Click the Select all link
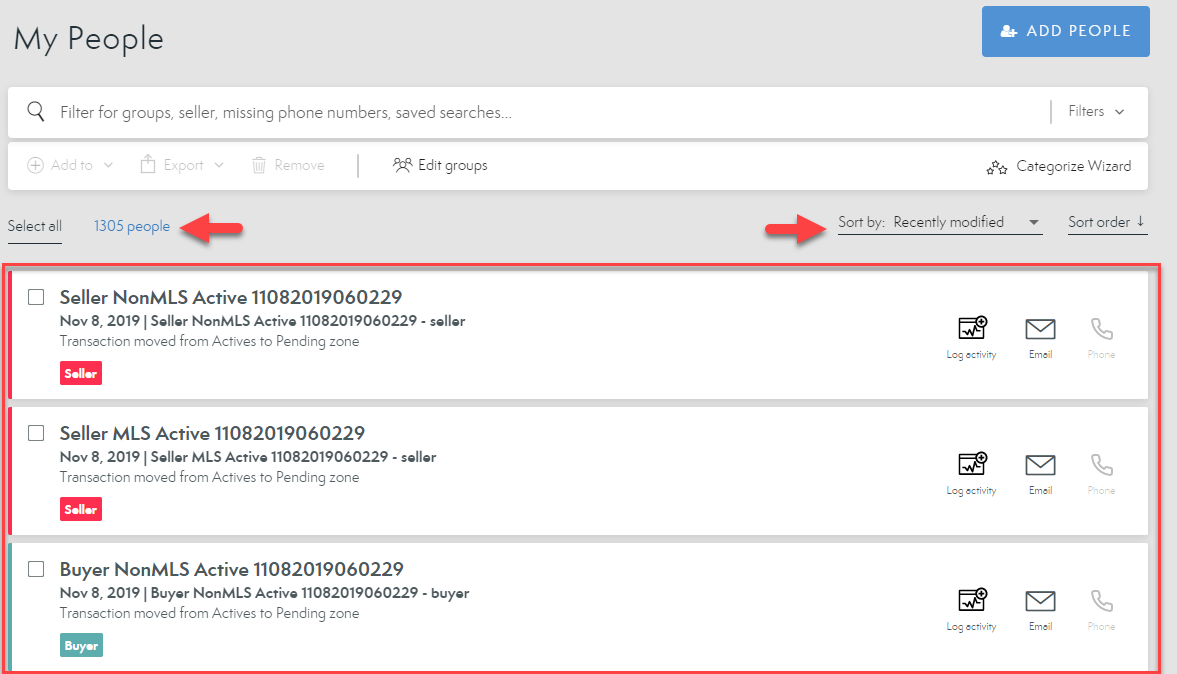Screen dimensions: 1177x674 click(35, 226)
